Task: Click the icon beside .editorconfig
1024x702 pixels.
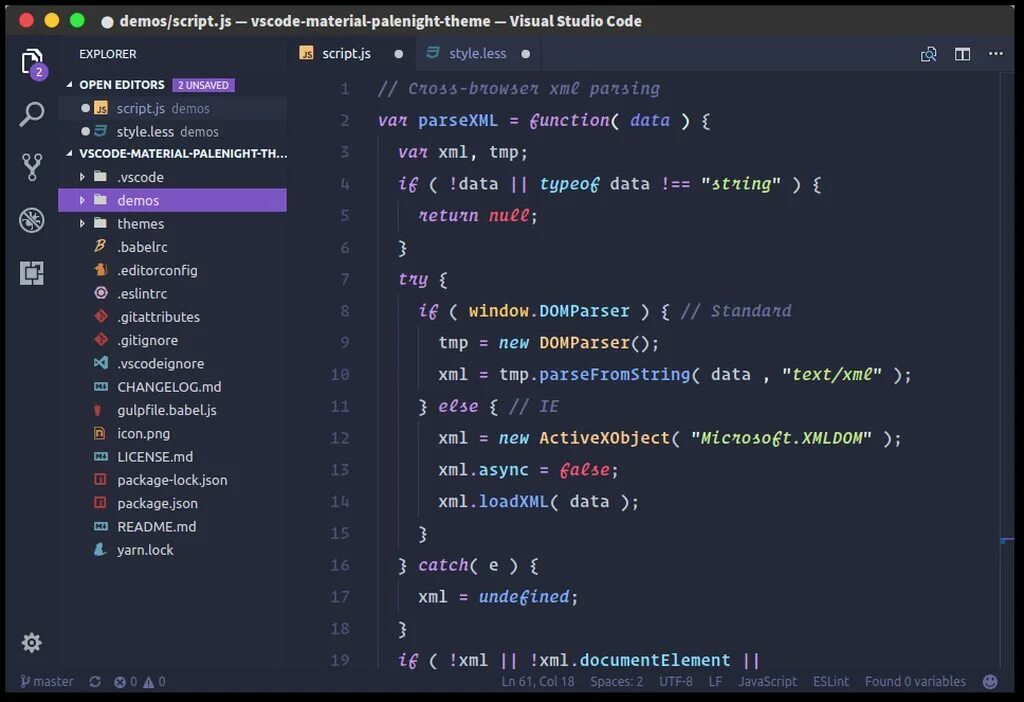Action: coord(100,270)
